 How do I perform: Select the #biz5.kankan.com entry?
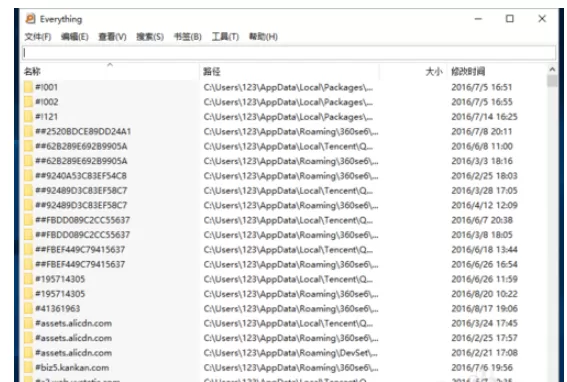72,368
